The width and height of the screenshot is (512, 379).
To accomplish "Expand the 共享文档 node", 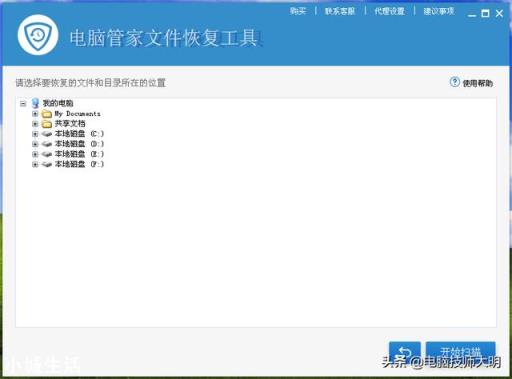I will (x=35, y=124).
